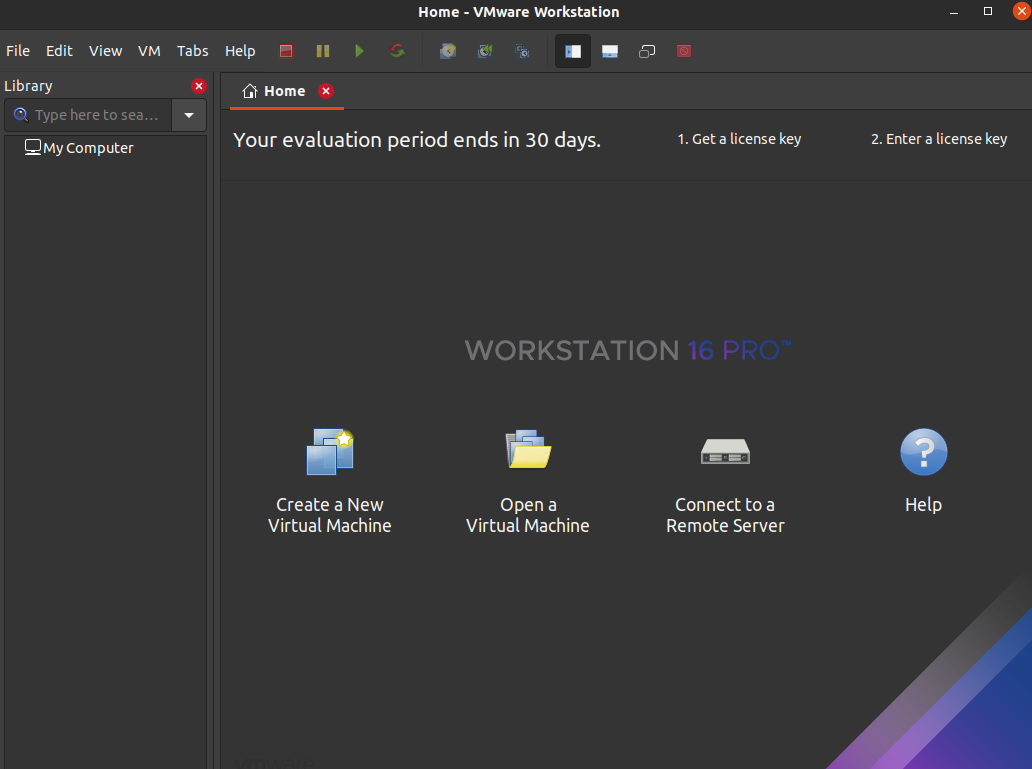The width and height of the screenshot is (1032, 769).
Task: Select My Computer in the library tree
Action: [x=79, y=147]
